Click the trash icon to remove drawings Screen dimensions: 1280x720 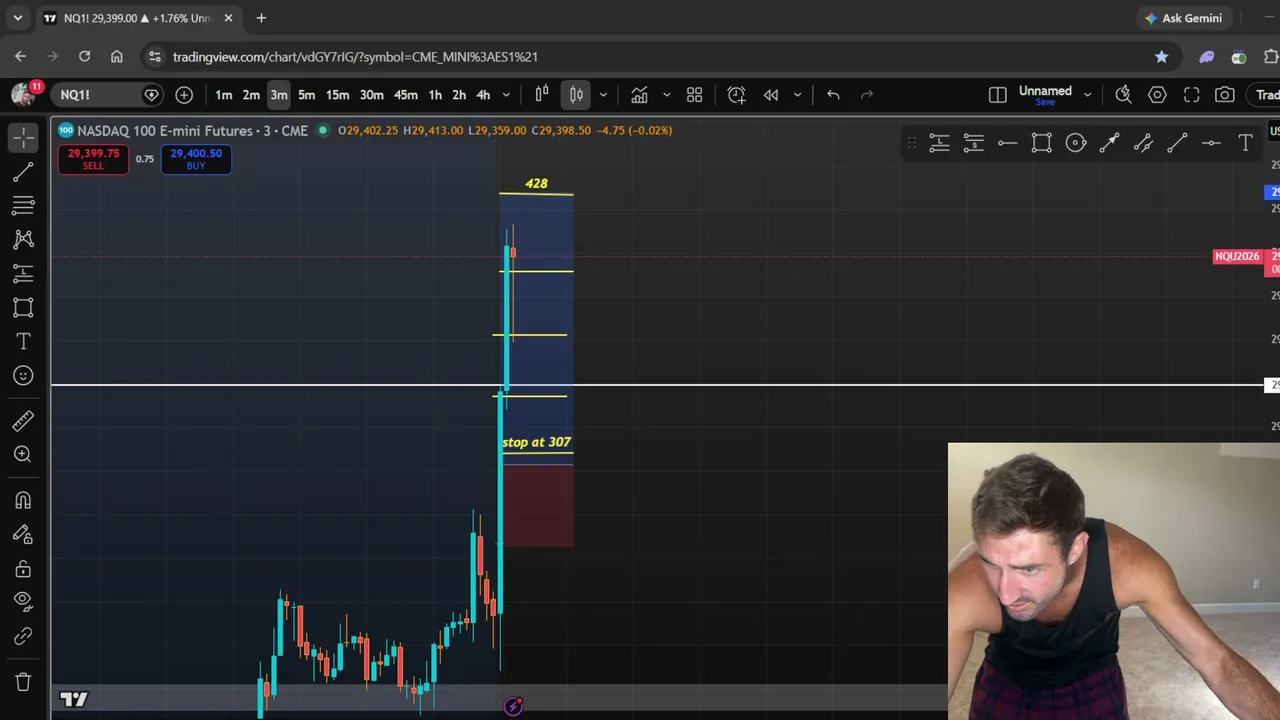(x=23, y=682)
